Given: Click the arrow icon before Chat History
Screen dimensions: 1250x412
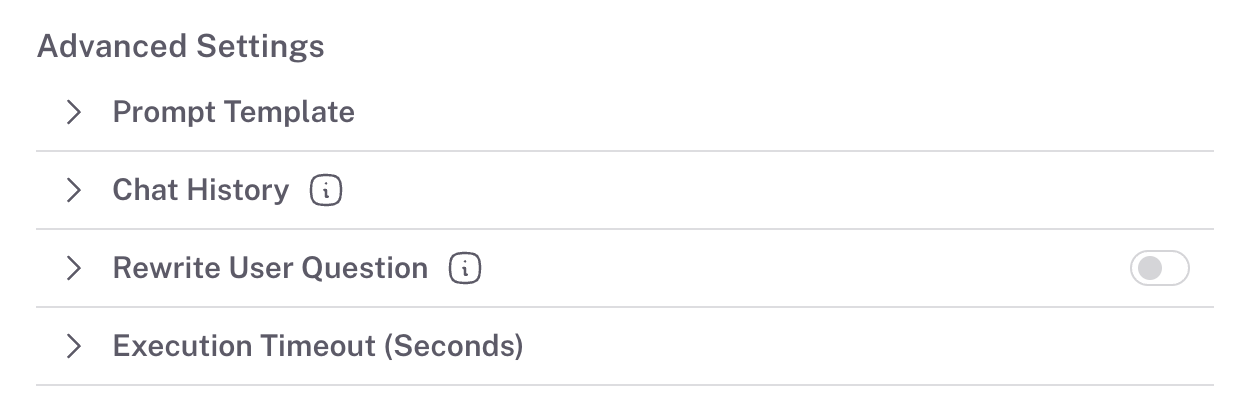Looking at the screenshot, I should point(73,190).
